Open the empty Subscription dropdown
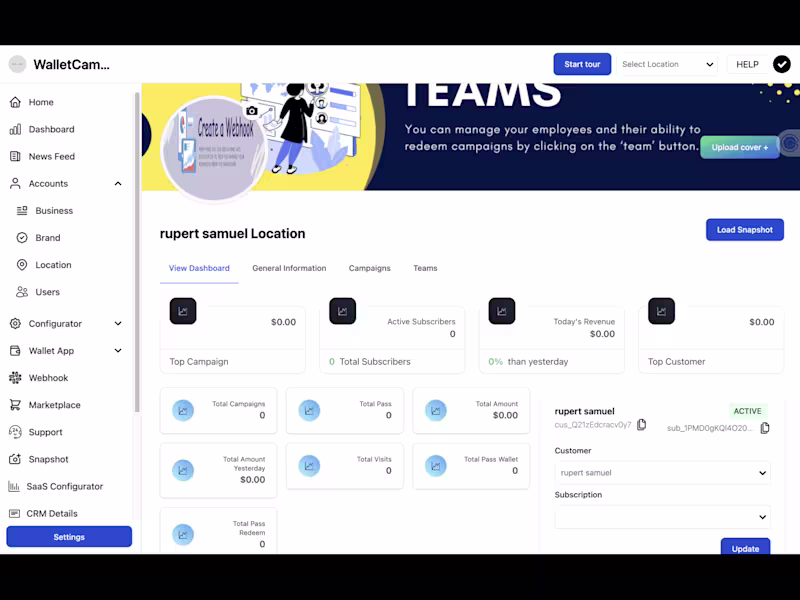Image resolution: width=800 pixels, height=600 pixels. coord(662,517)
